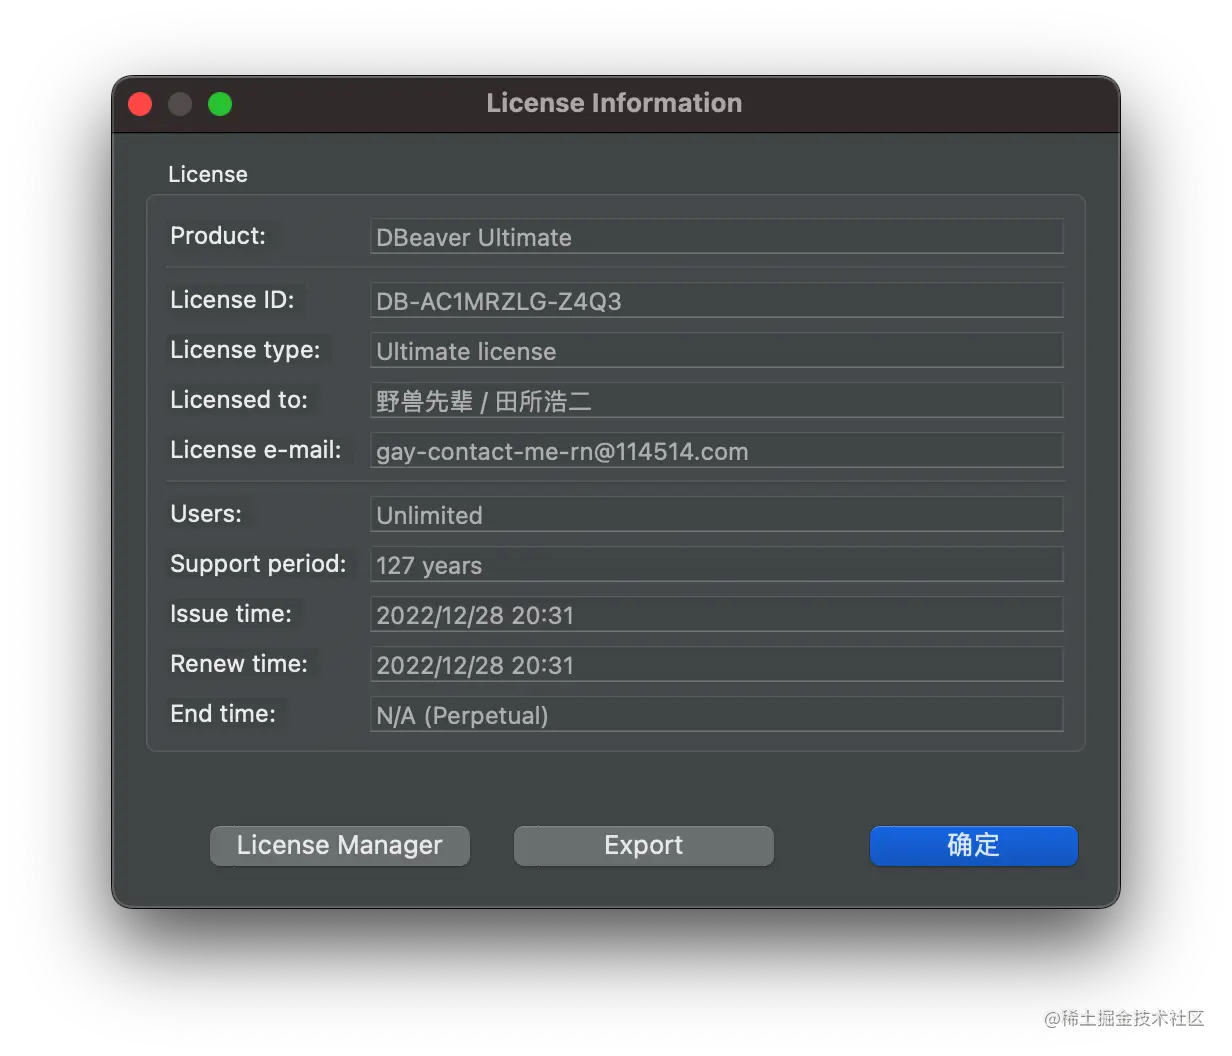Click the Product field showing DBeaver Ultimate
The width and height of the screenshot is (1232, 1056).
[716, 237]
